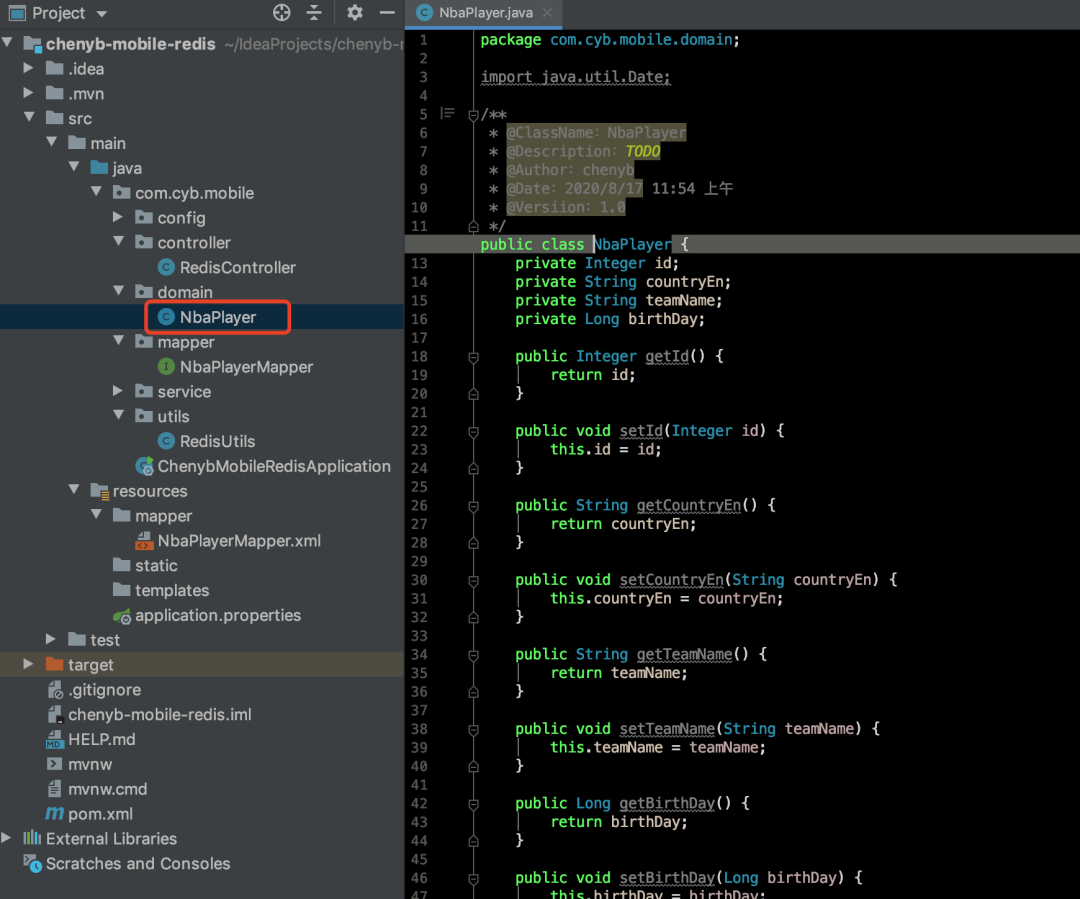Image resolution: width=1080 pixels, height=899 pixels.
Task: Click the application.properties file icon
Action: (x=122, y=616)
